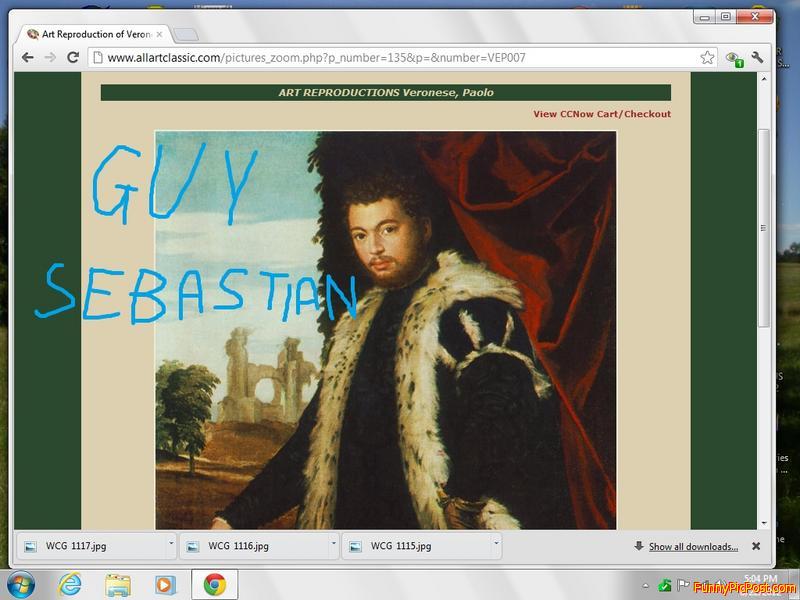Click the Veronese portrait painting image
Viewport: 800px width, 600px height.
(386, 330)
